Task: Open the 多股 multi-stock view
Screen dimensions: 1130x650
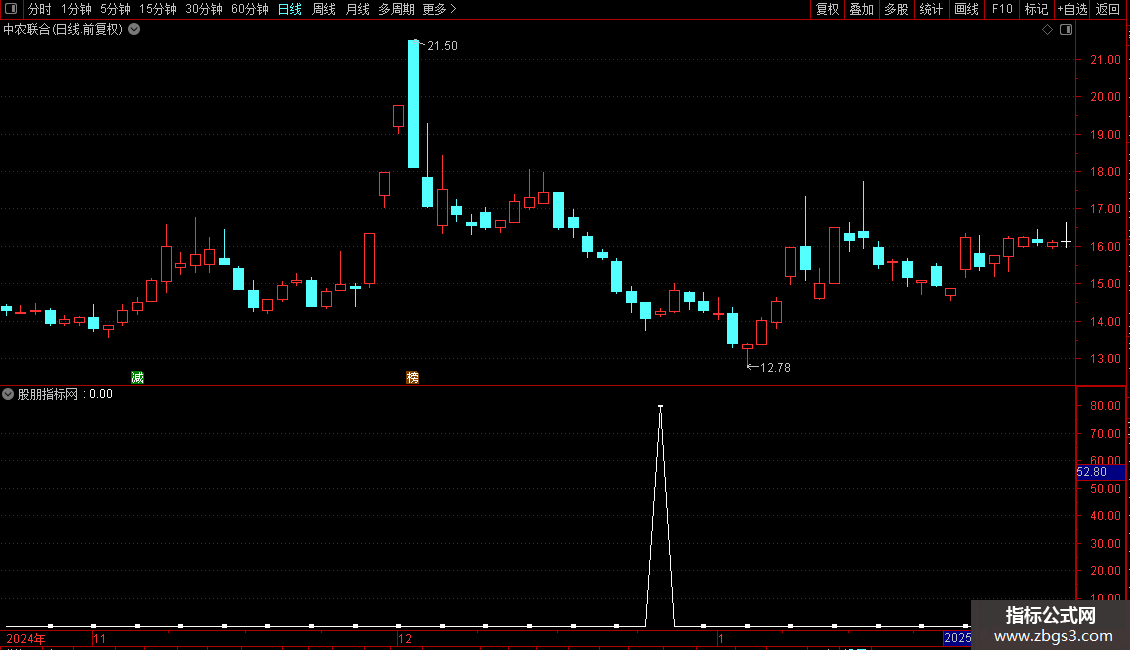Action: click(896, 9)
